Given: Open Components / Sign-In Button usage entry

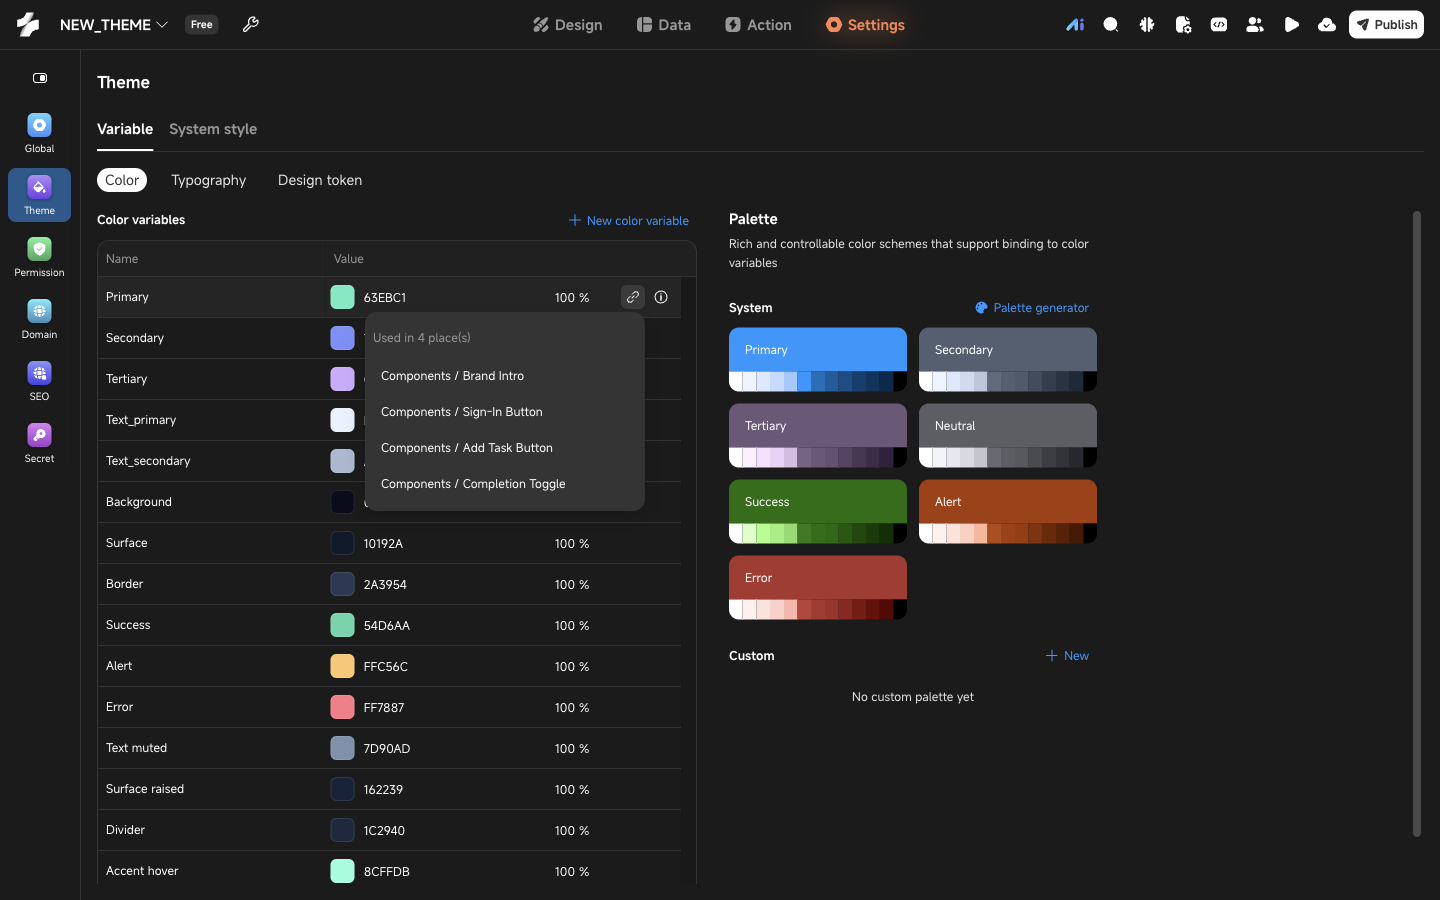Looking at the screenshot, I should pos(462,412).
